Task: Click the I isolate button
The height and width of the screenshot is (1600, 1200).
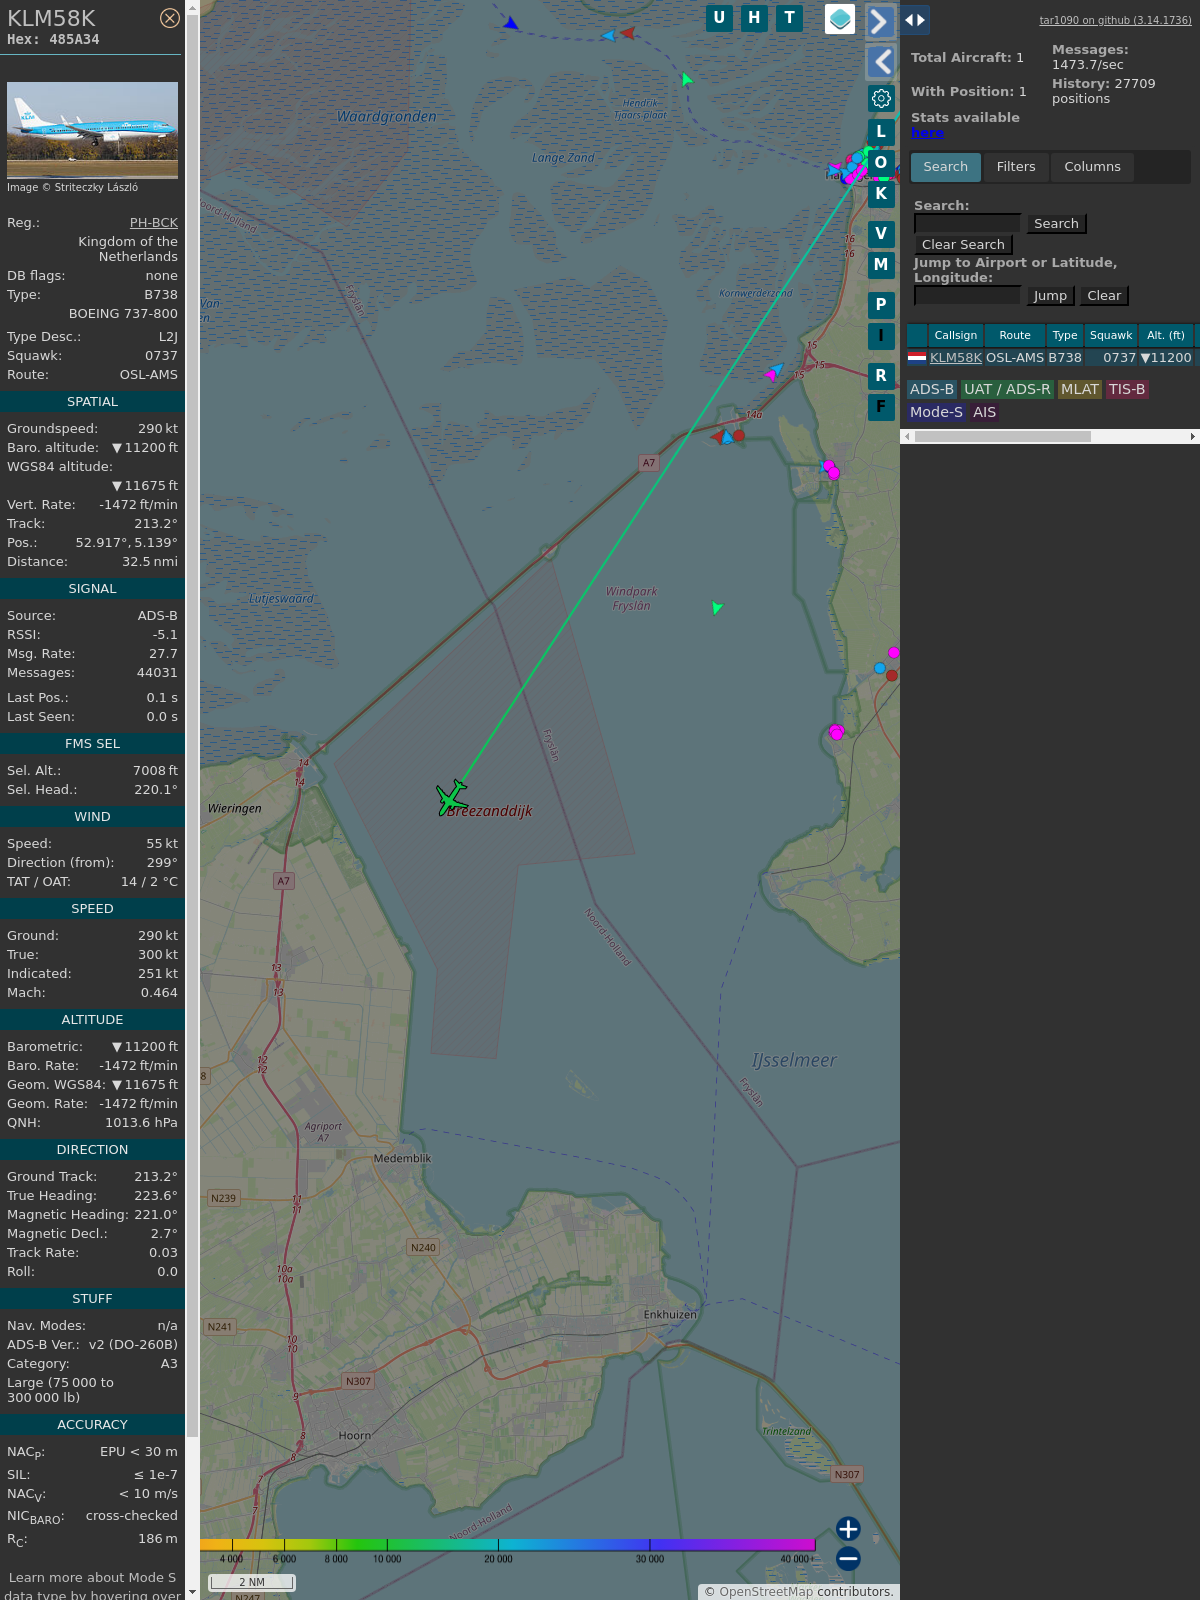Action: (x=881, y=336)
